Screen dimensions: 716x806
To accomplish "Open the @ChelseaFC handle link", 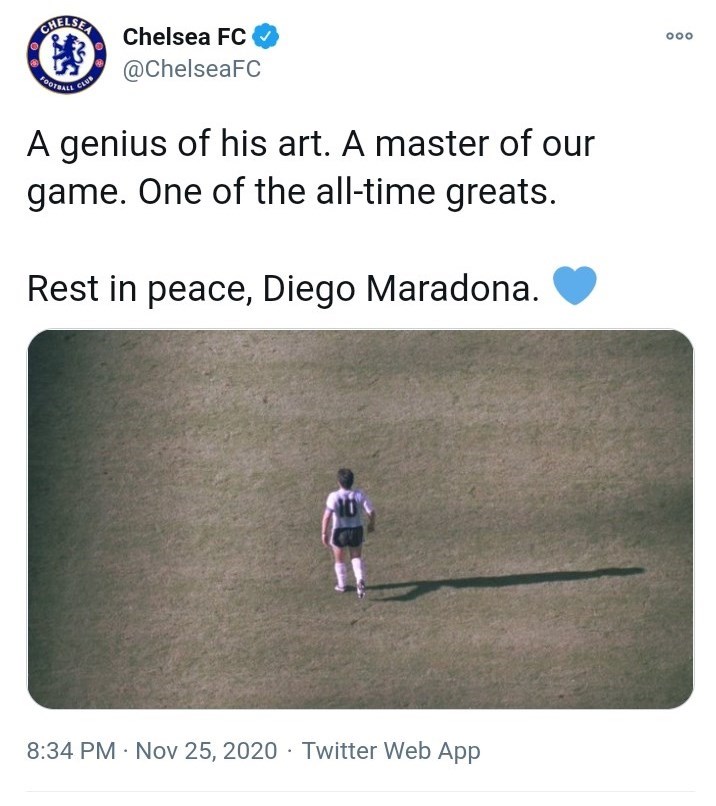I will pyautogui.click(x=191, y=71).
